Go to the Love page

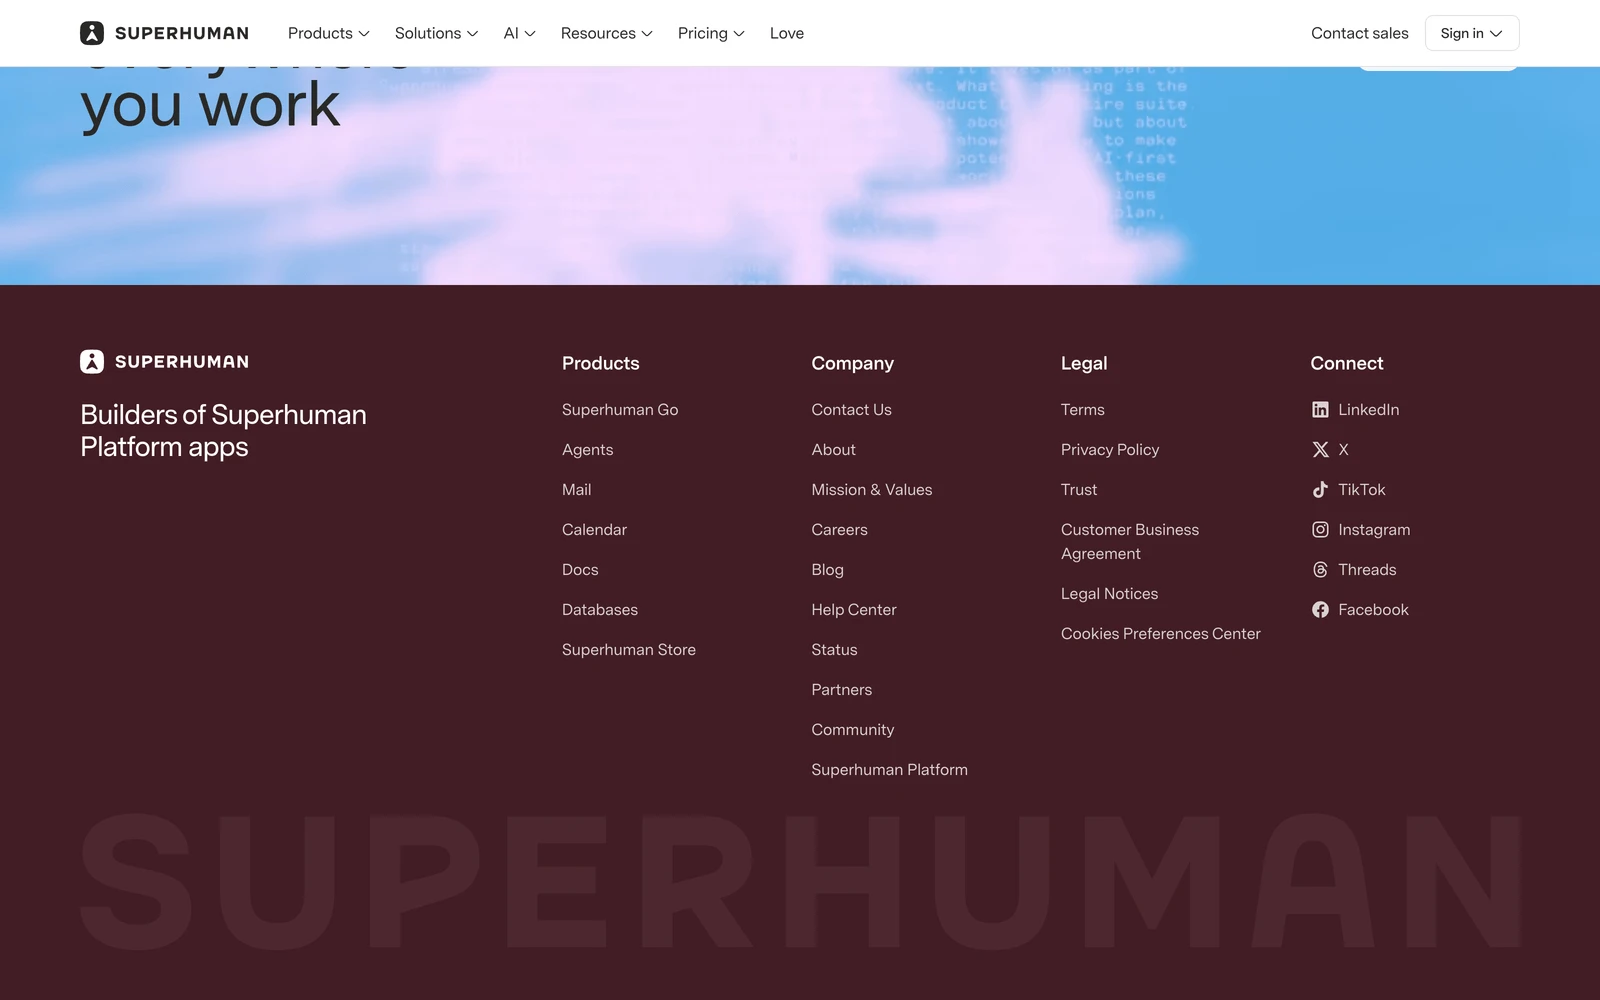coord(787,33)
